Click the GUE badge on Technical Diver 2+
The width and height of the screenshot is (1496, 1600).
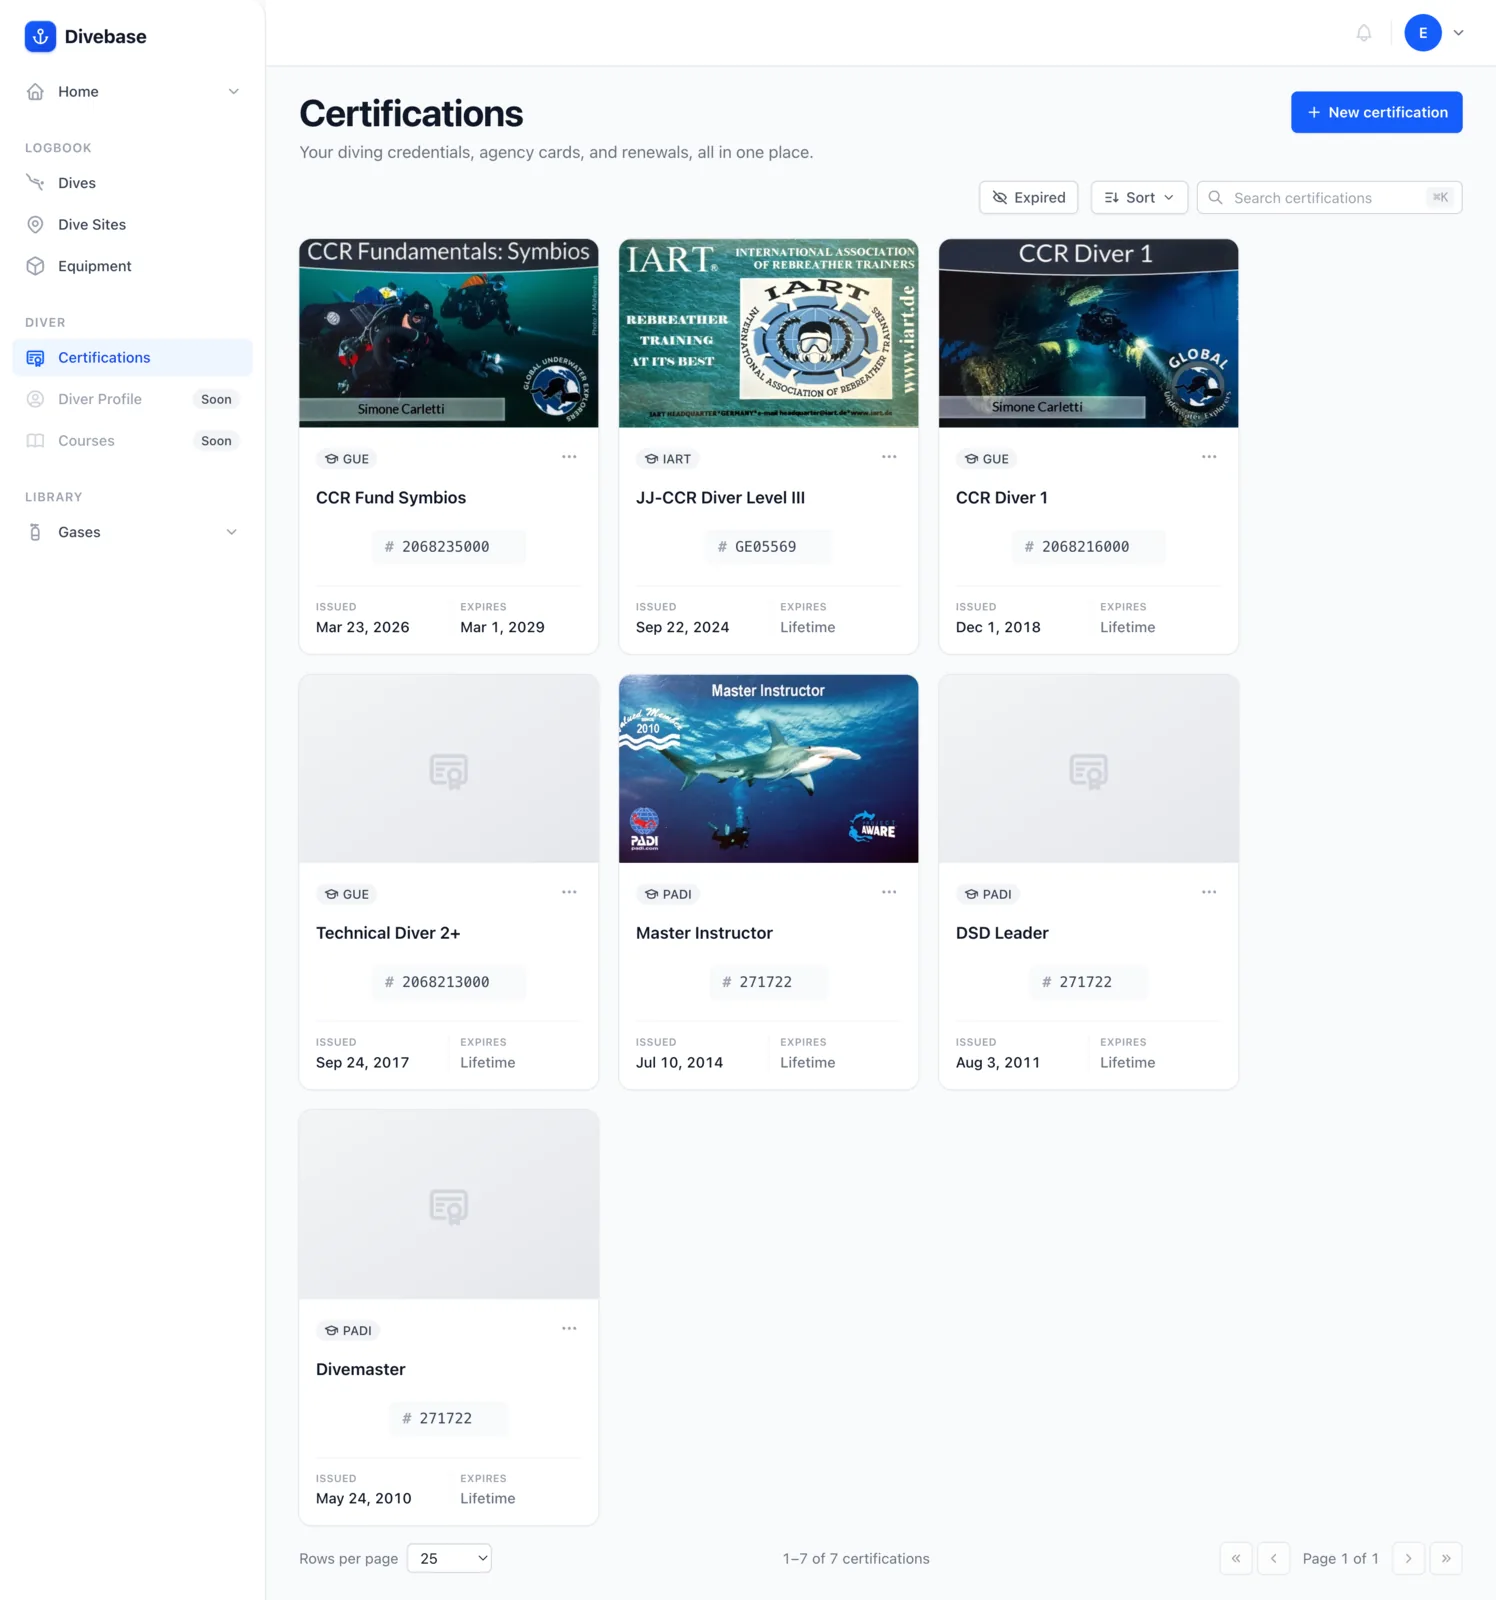[x=347, y=894]
